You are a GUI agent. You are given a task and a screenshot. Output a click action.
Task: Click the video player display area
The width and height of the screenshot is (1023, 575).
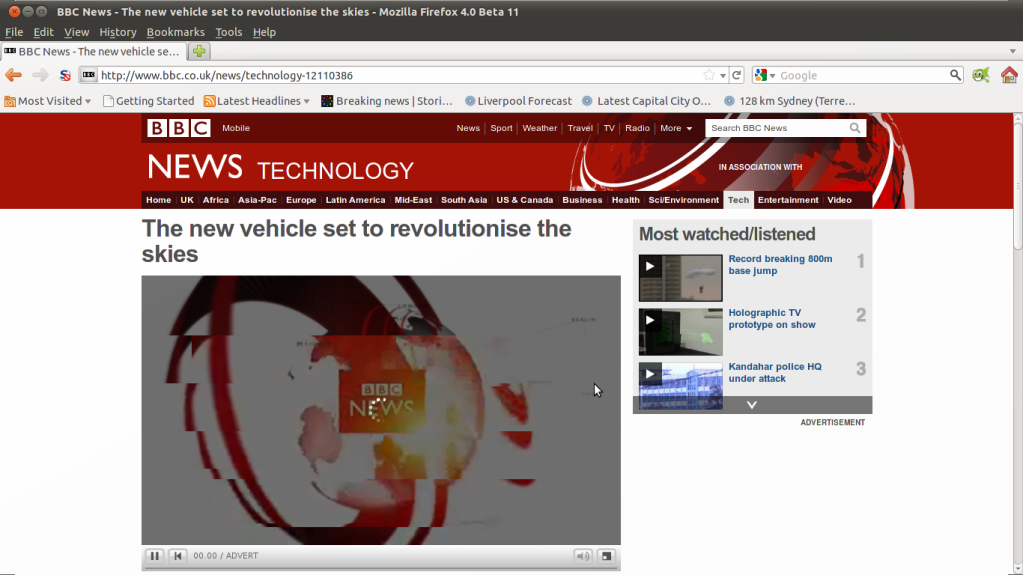click(381, 410)
